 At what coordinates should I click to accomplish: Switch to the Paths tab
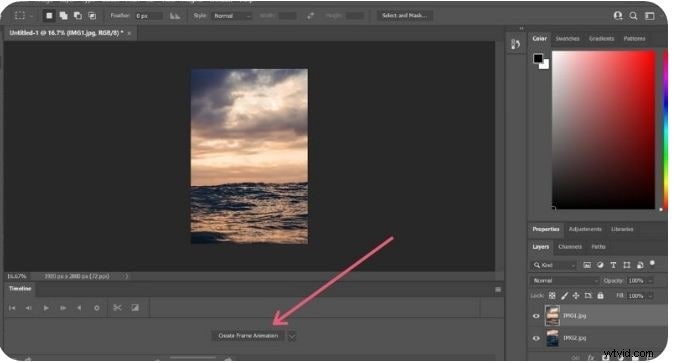[x=598, y=247]
